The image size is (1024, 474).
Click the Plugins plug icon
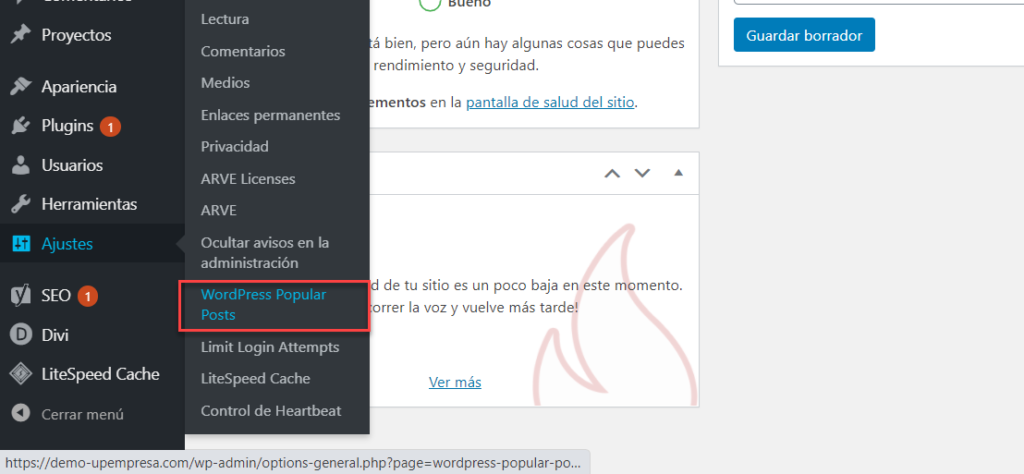click(21, 126)
